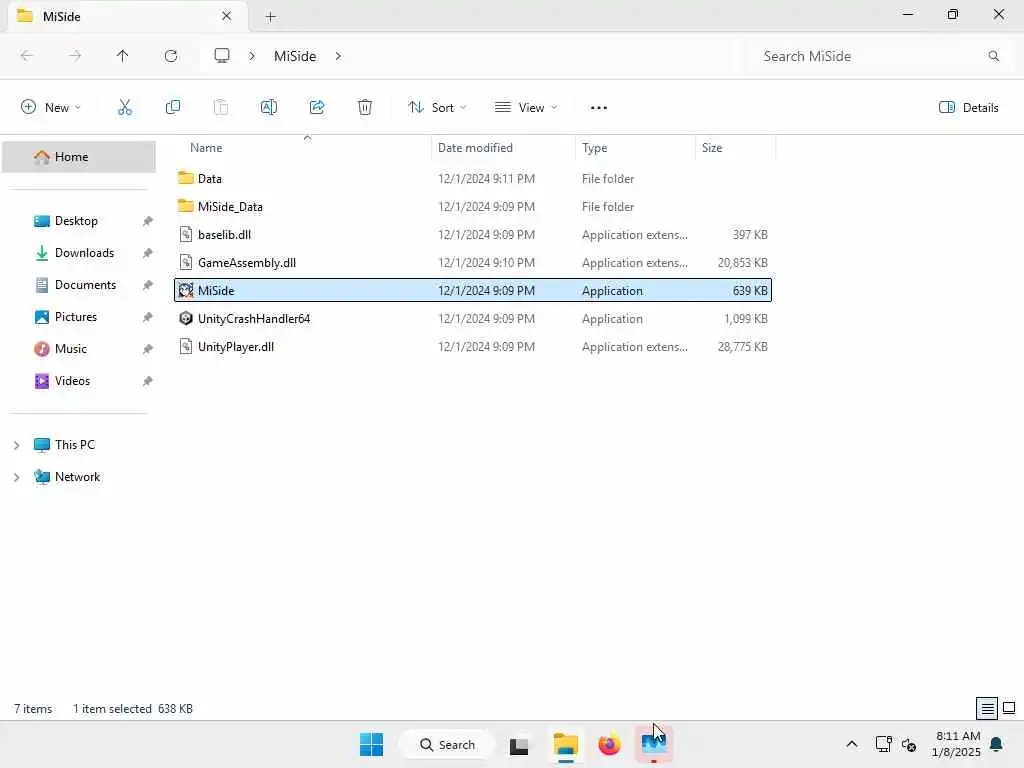Go up one folder level
The image size is (1024, 768).
pos(122,56)
